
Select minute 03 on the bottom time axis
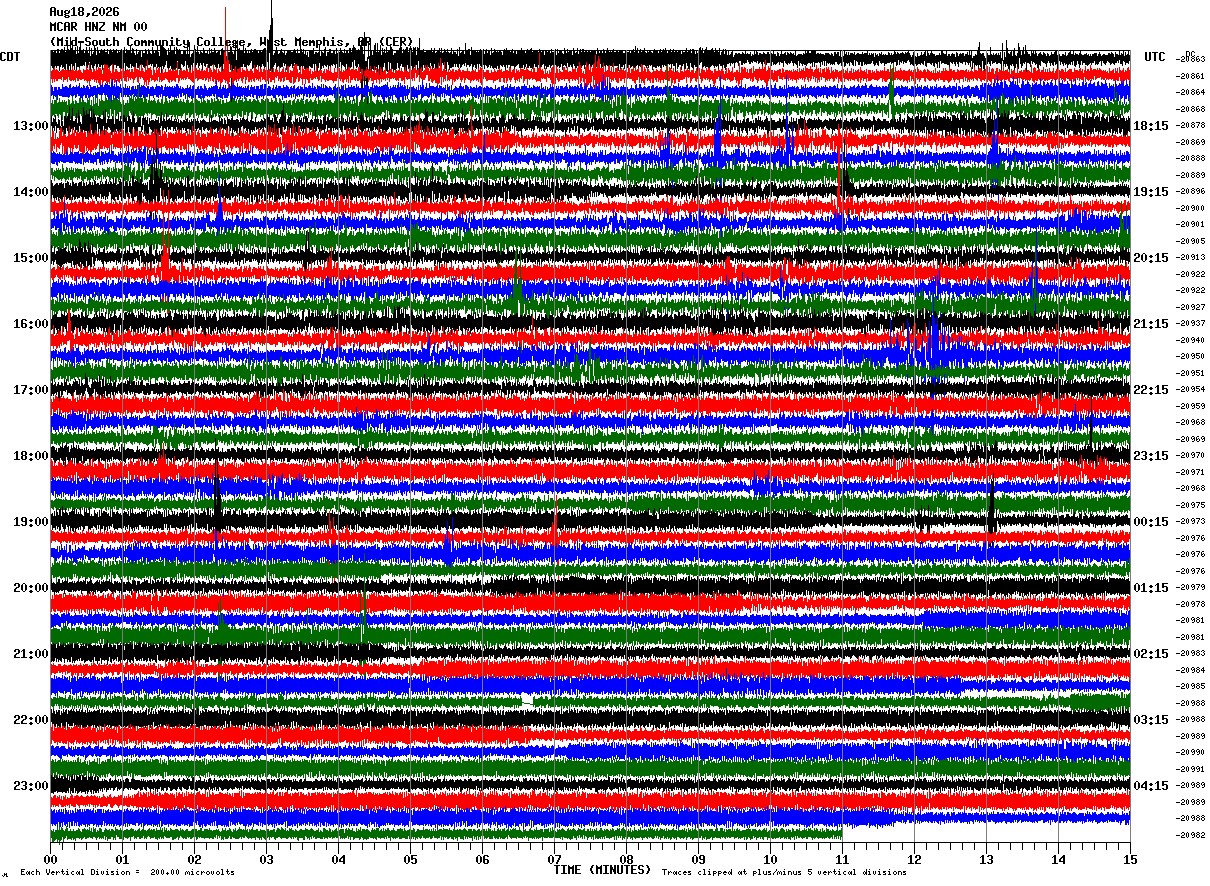tap(266, 859)
